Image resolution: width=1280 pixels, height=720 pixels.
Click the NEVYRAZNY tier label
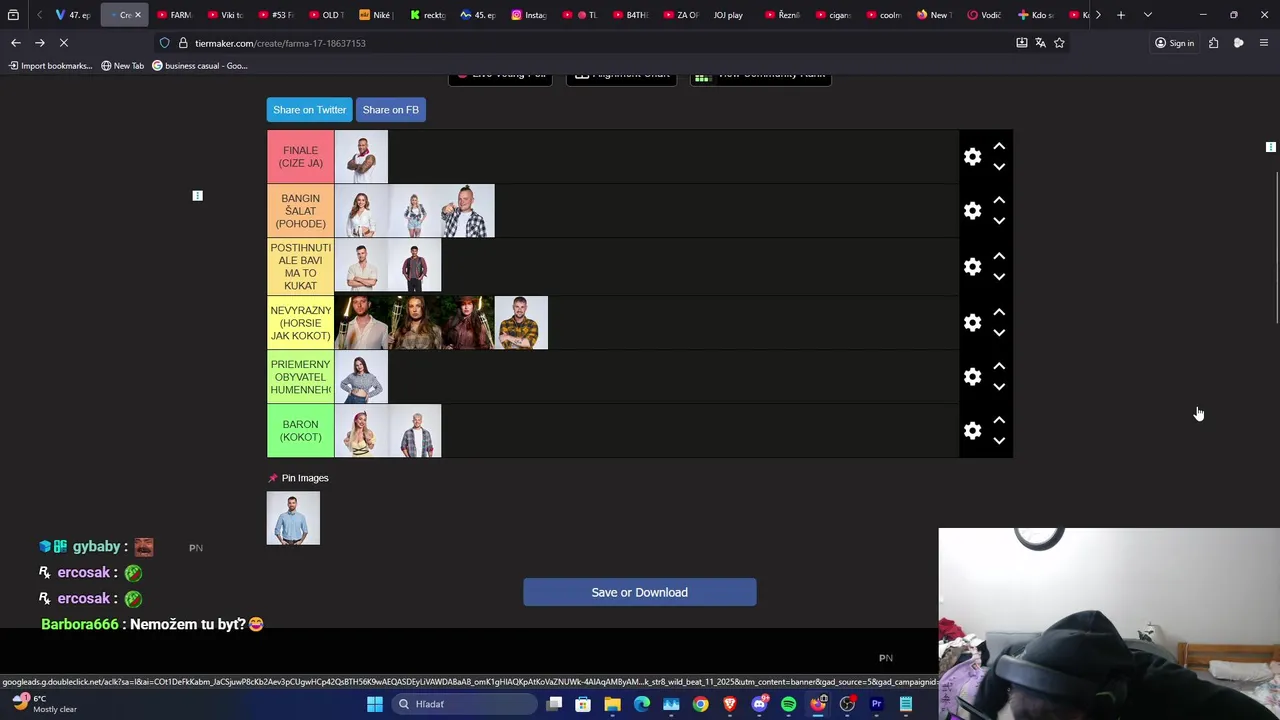(301, 323)
